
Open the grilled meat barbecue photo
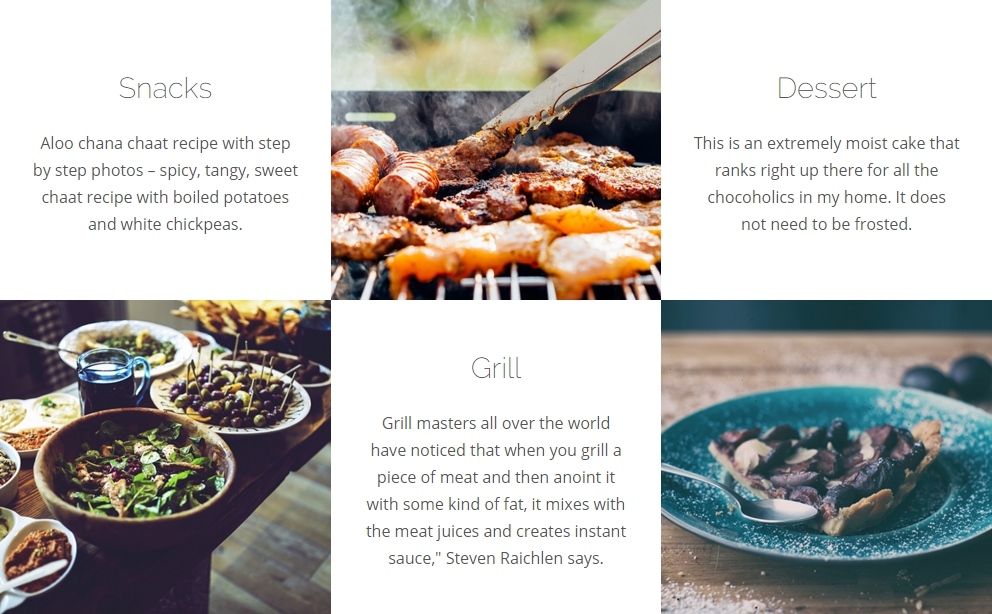[x=496, y=149]
